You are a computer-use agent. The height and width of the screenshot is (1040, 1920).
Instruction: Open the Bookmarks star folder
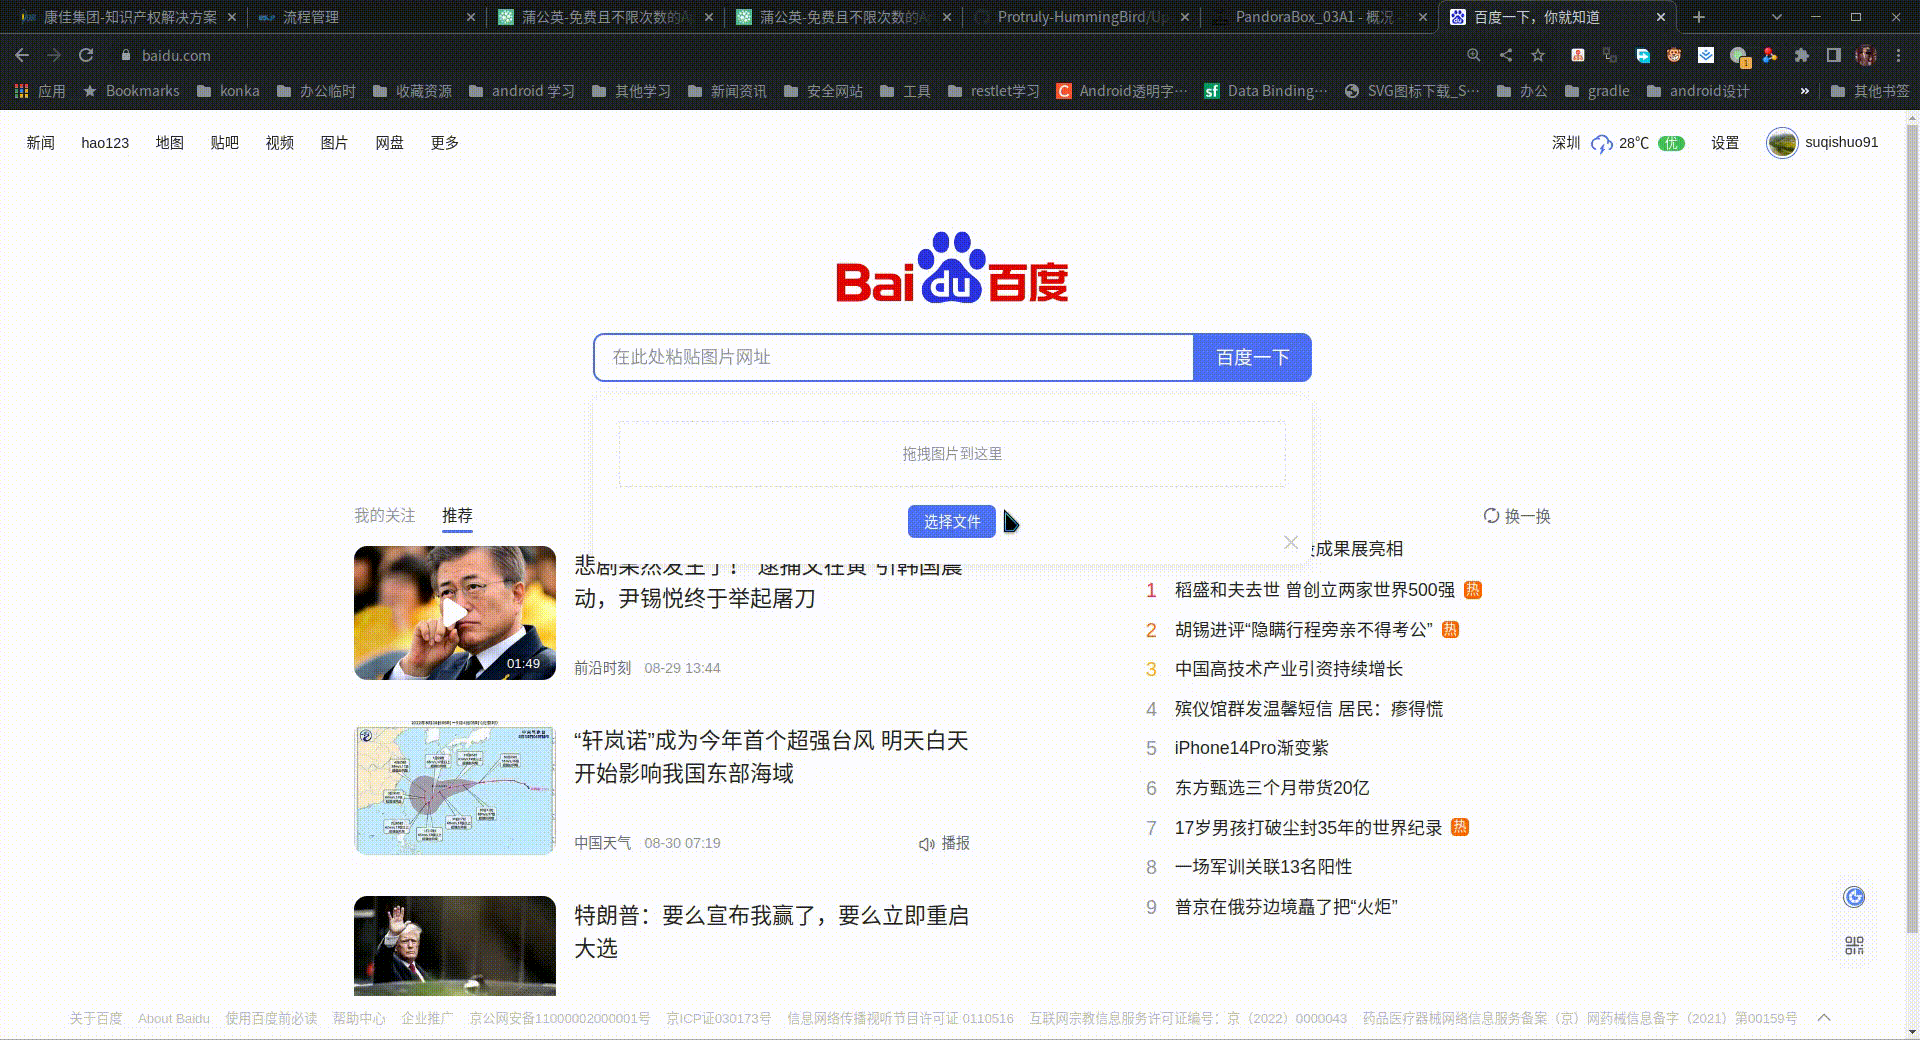(131, 91)
